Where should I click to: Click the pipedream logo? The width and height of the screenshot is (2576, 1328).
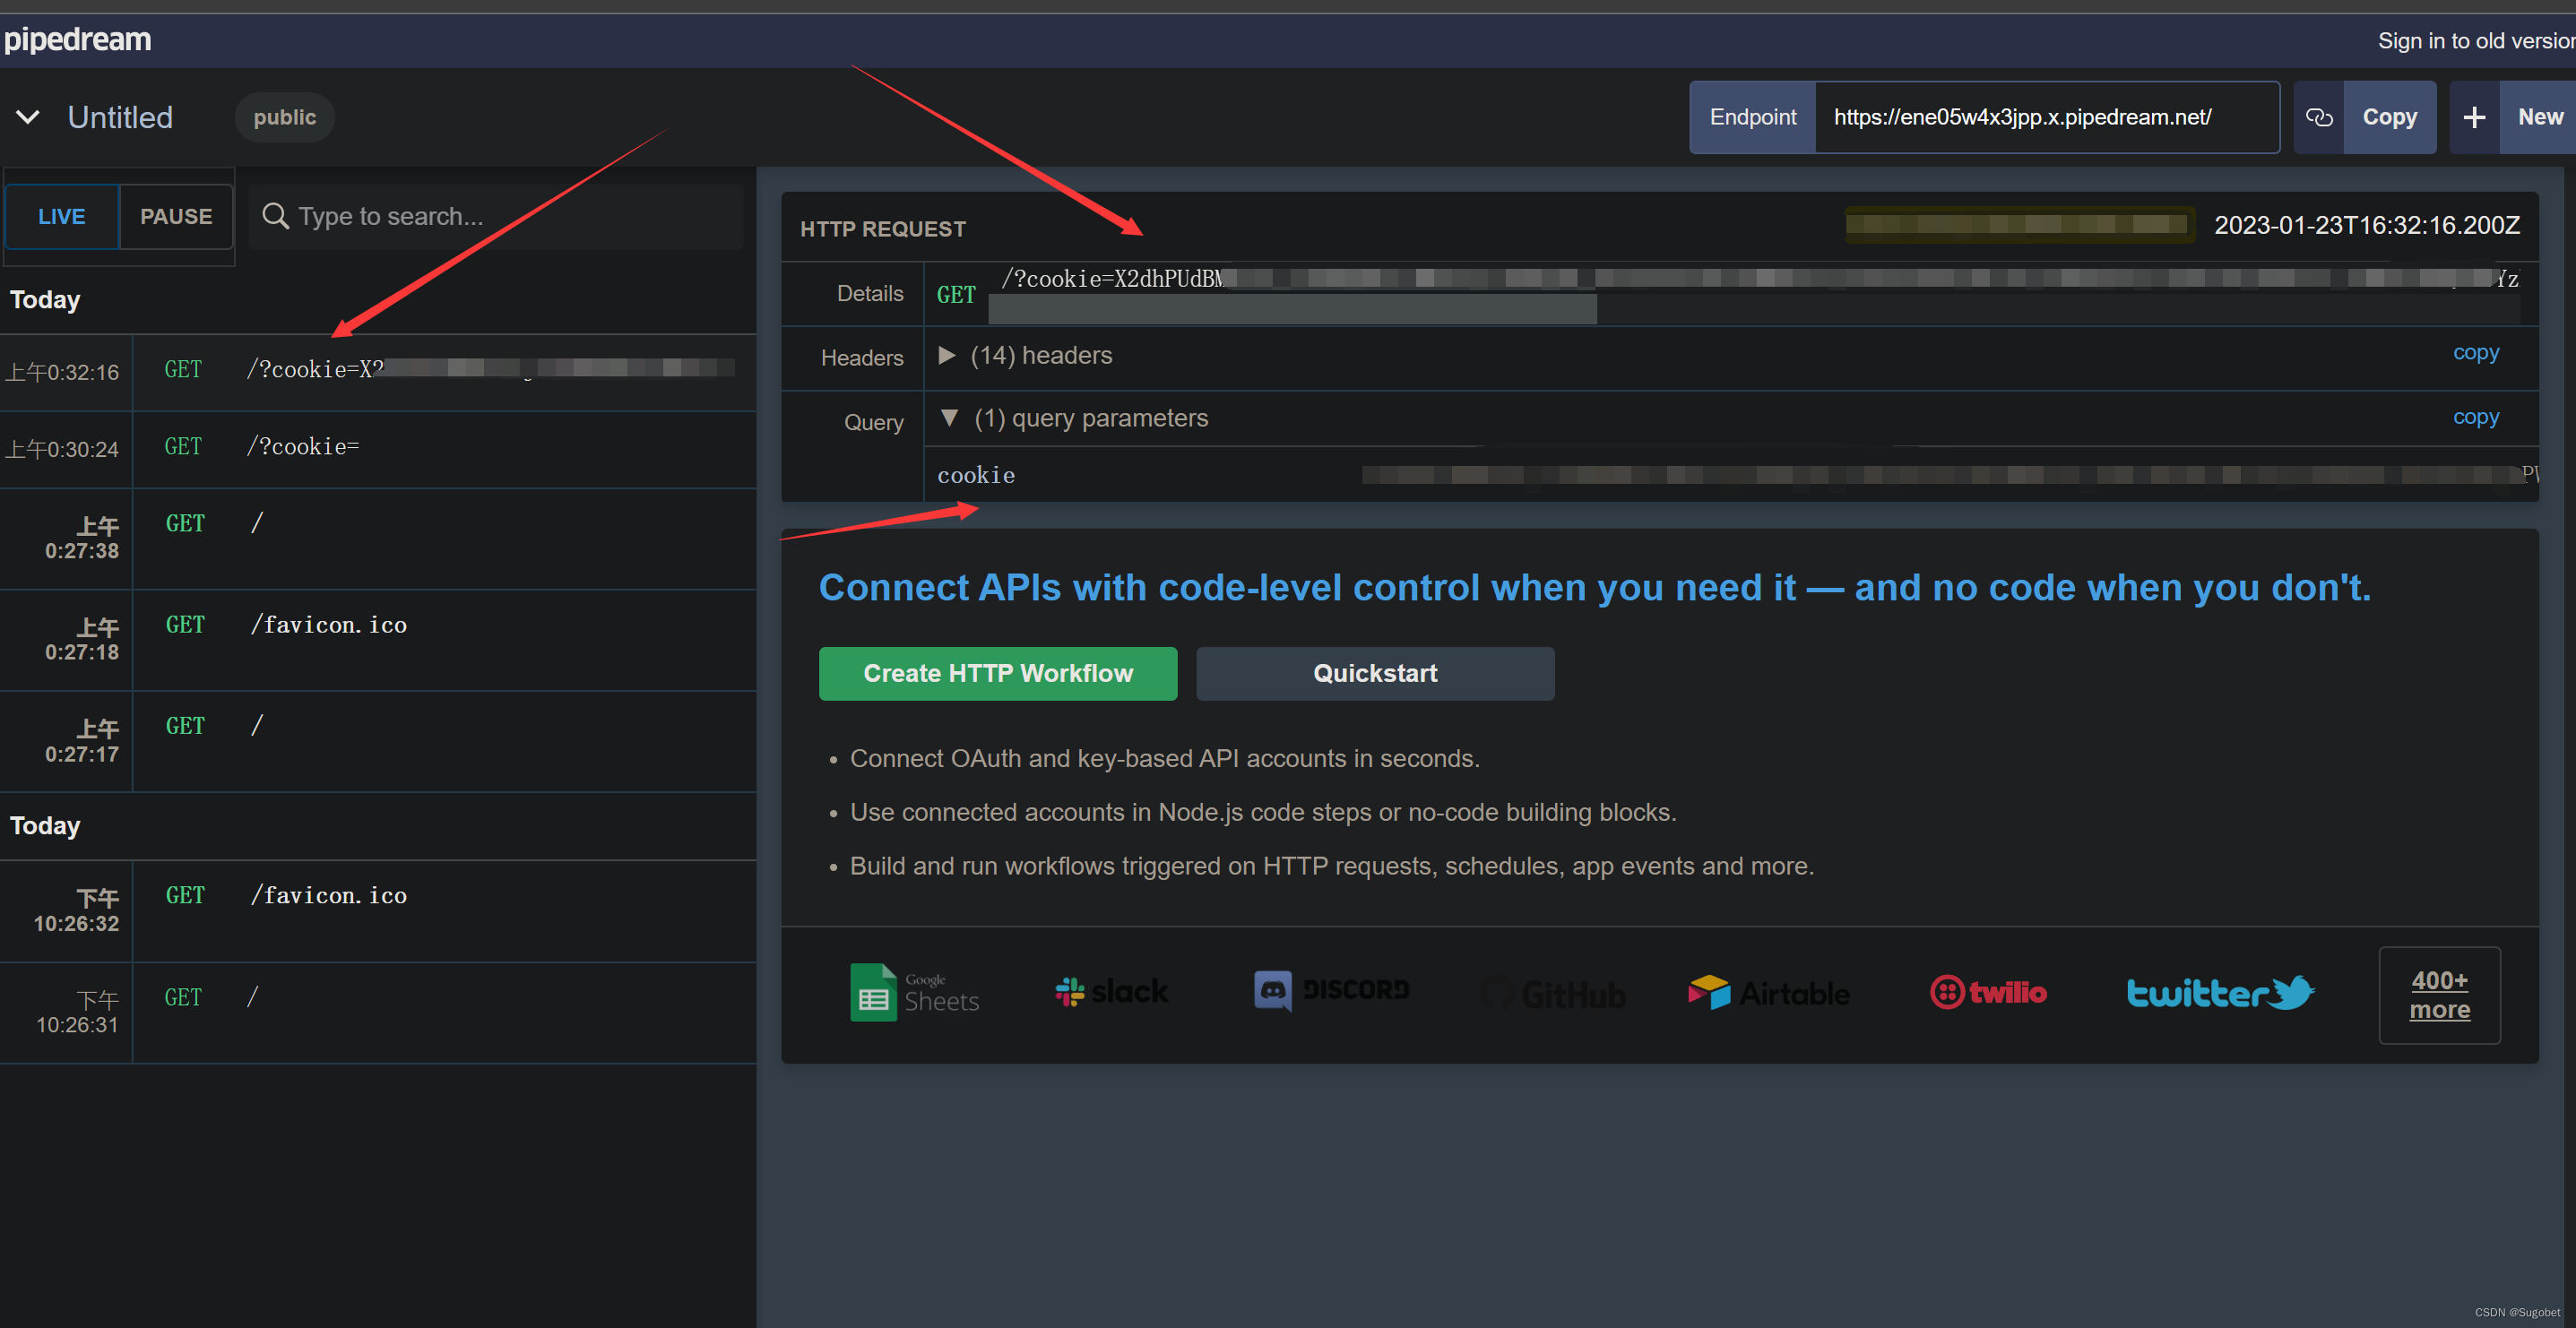point(77,40)
